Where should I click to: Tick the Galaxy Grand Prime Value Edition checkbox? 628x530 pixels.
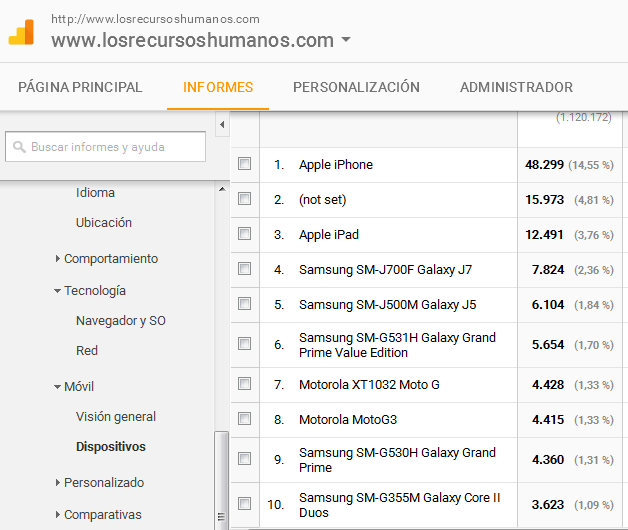click(x=244, y=344)
